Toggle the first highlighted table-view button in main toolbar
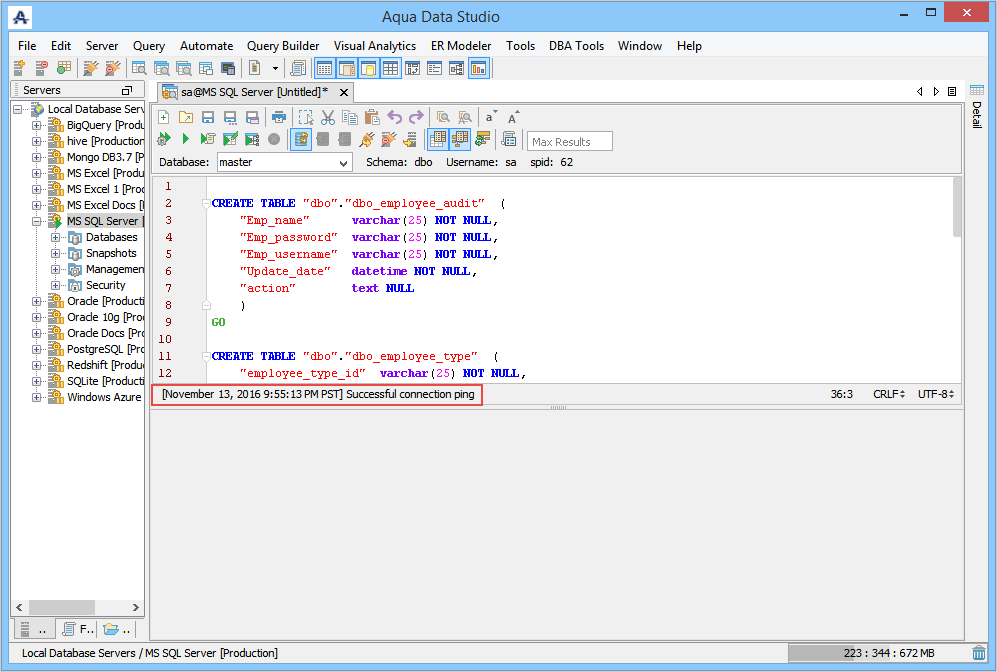The height and width of the screenshot is (672, 997). point(324,68)
